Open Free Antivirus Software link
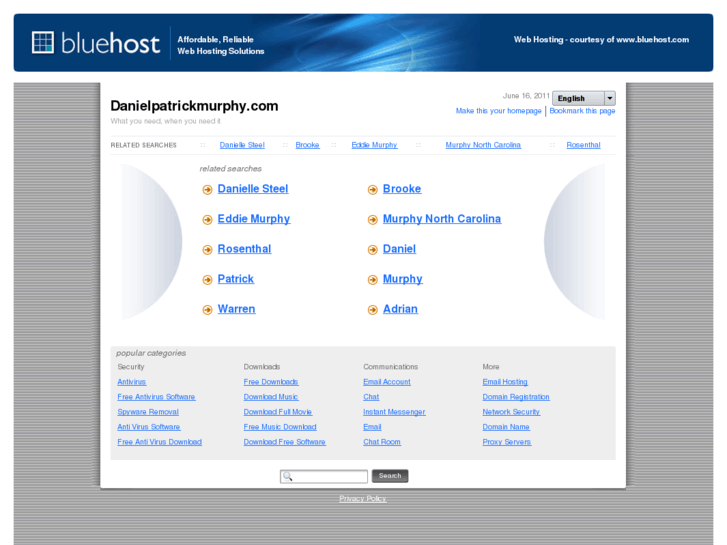Image resolution: width=727 pixels, height=545 pixels. [x=156, y=397]
